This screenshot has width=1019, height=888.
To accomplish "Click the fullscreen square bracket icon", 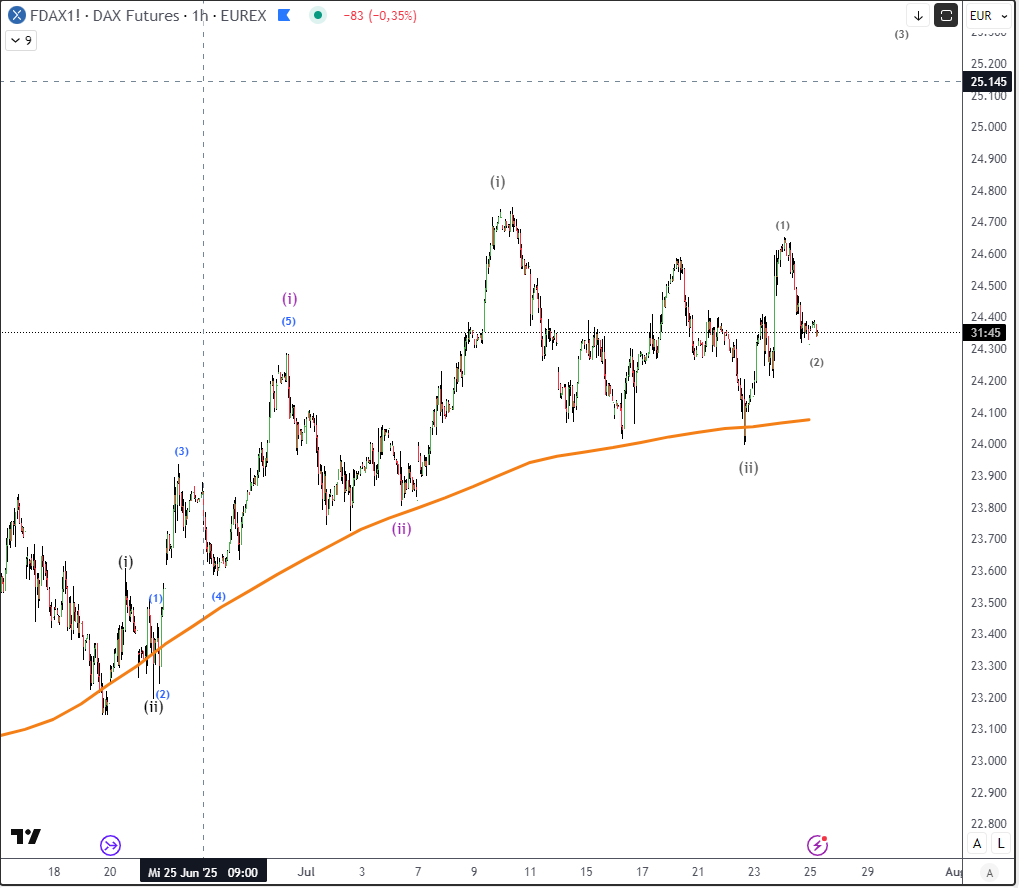I will [946, 15].
